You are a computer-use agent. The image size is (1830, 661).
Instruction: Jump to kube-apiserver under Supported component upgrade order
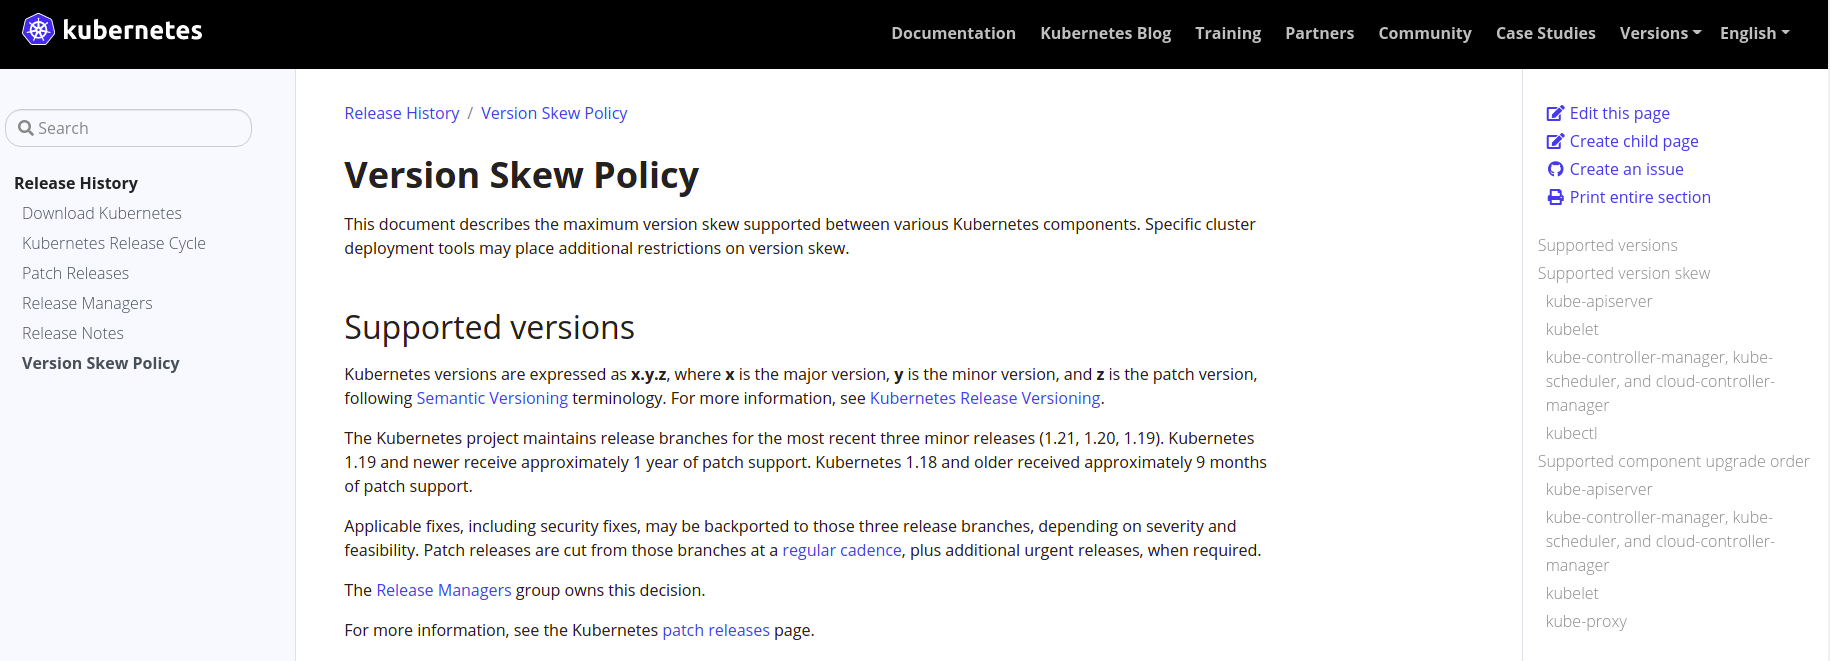1599,489
